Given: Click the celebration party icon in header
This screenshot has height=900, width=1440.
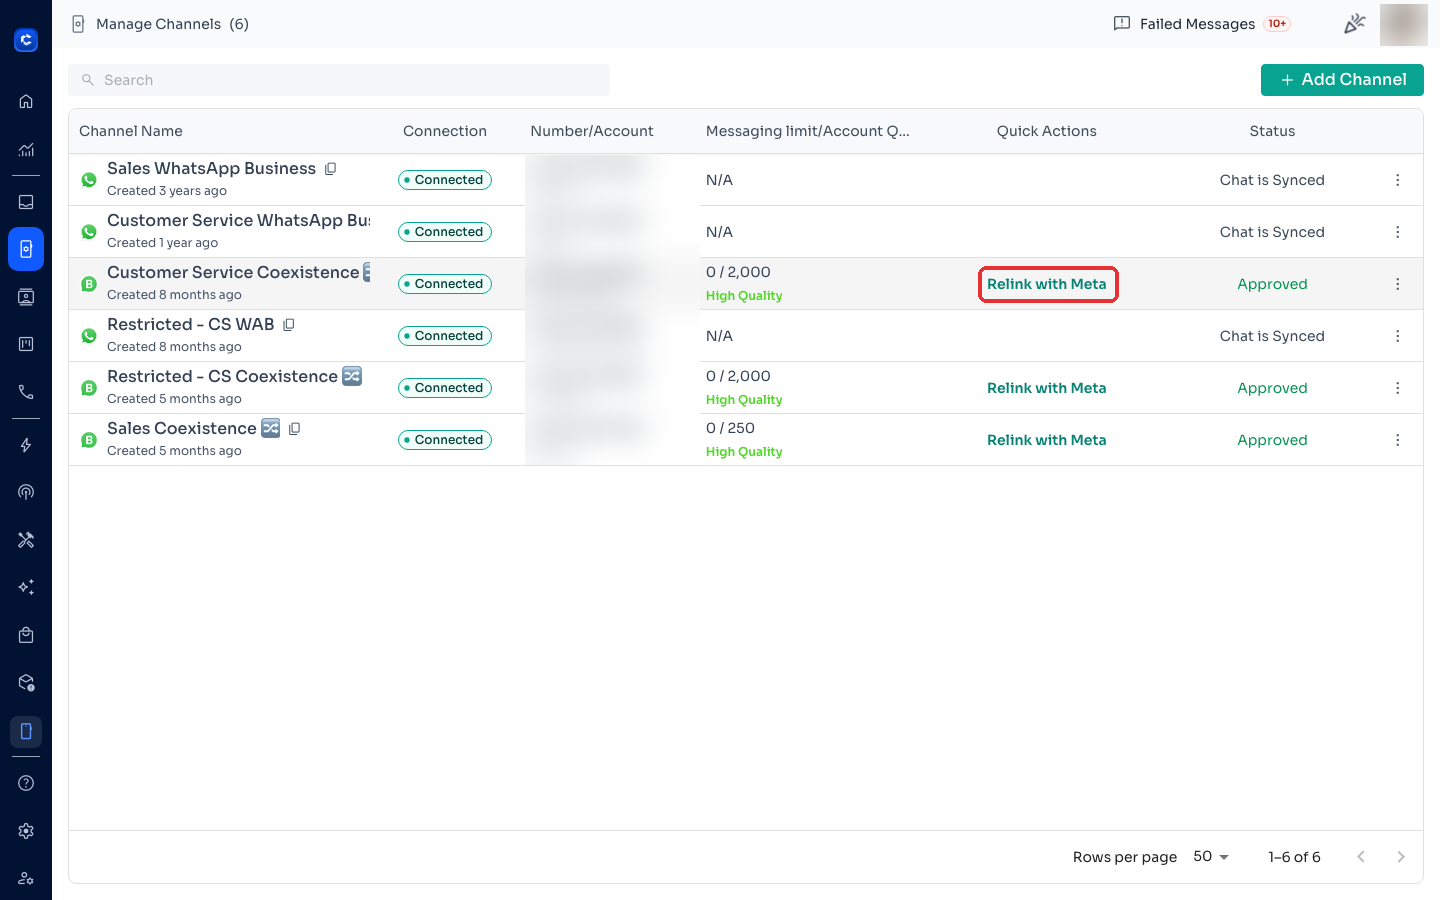Looking at the screenshot, I should coord(1355,24).
